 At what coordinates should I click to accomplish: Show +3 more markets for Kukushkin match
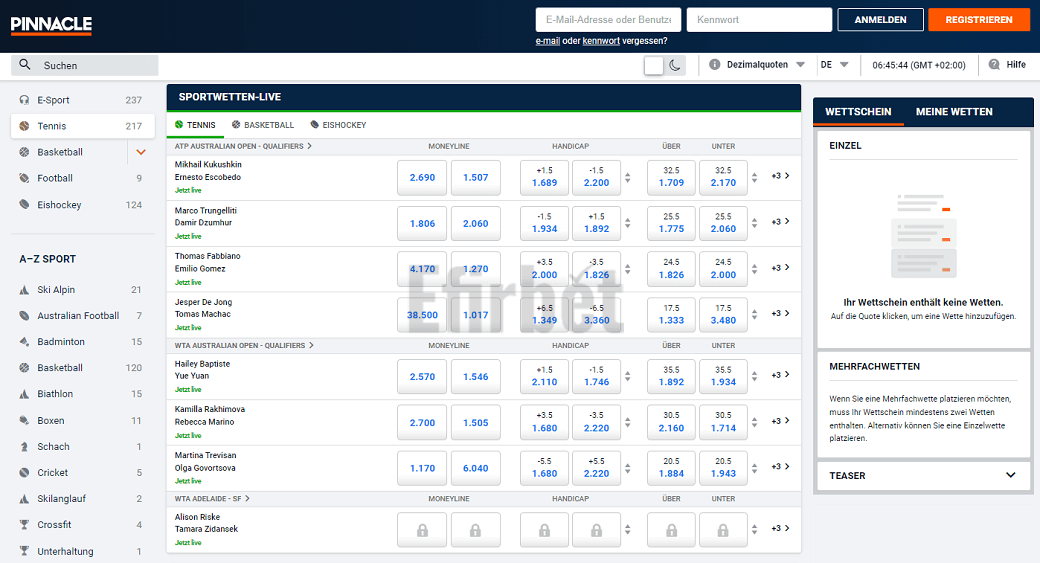[780, 176]
